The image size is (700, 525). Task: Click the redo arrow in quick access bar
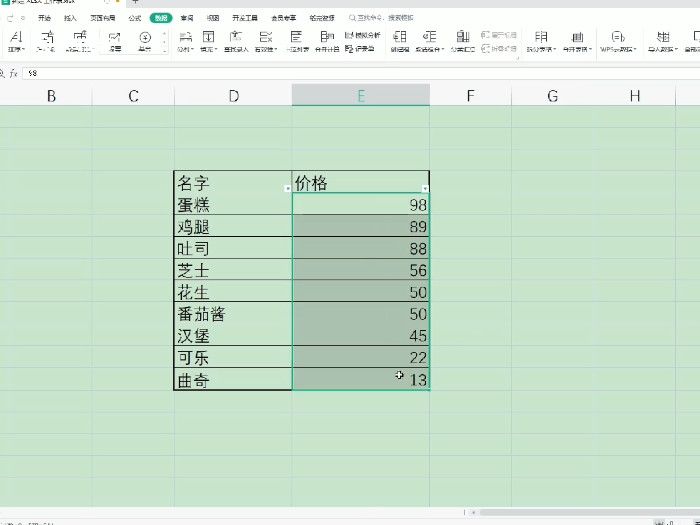pyautogui.click(x=11, y=18)
